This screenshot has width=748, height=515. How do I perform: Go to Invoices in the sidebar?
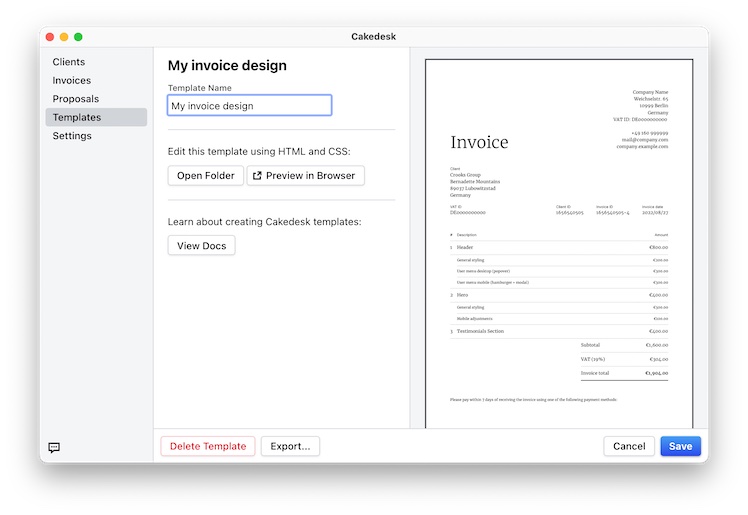click(x=72, y=81)
